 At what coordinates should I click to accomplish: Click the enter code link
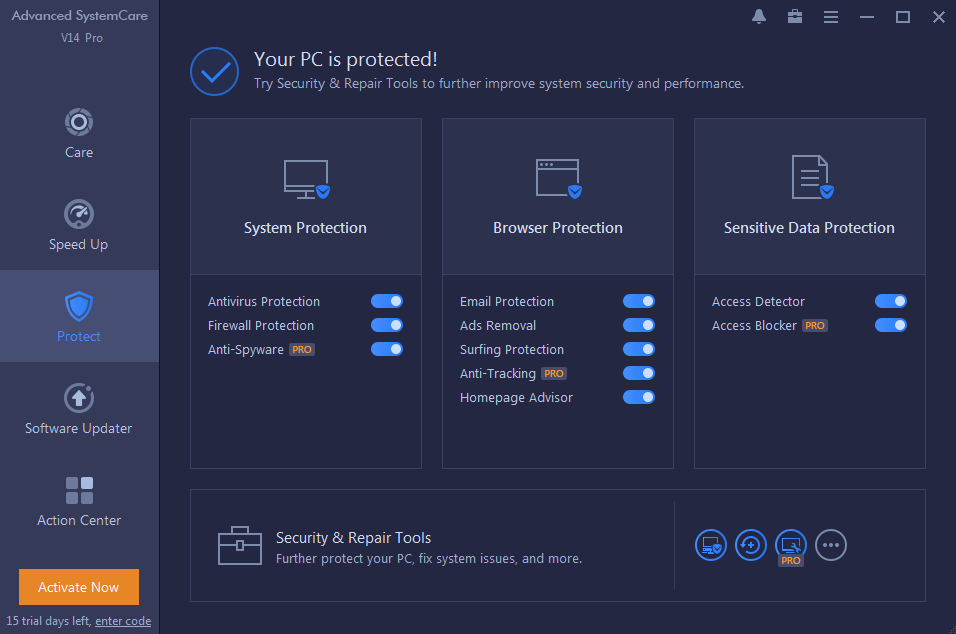pyautogui.click(x=123, y=621)
